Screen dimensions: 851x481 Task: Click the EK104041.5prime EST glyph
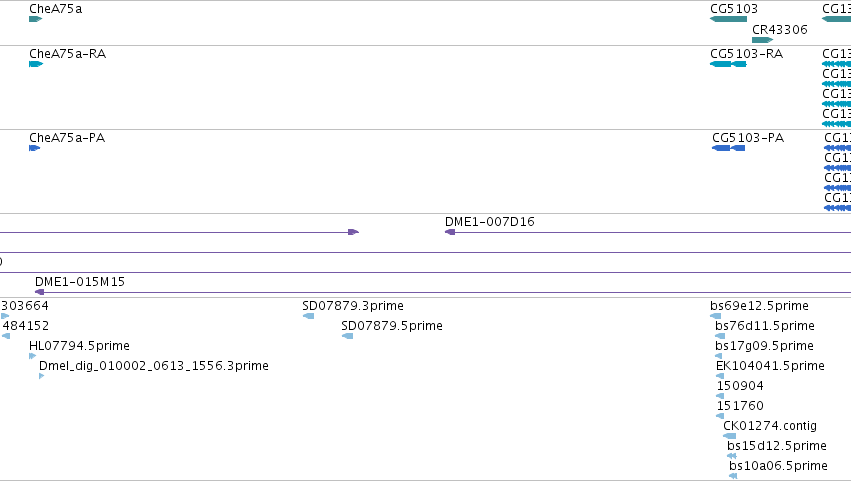[x=720, y=376]
